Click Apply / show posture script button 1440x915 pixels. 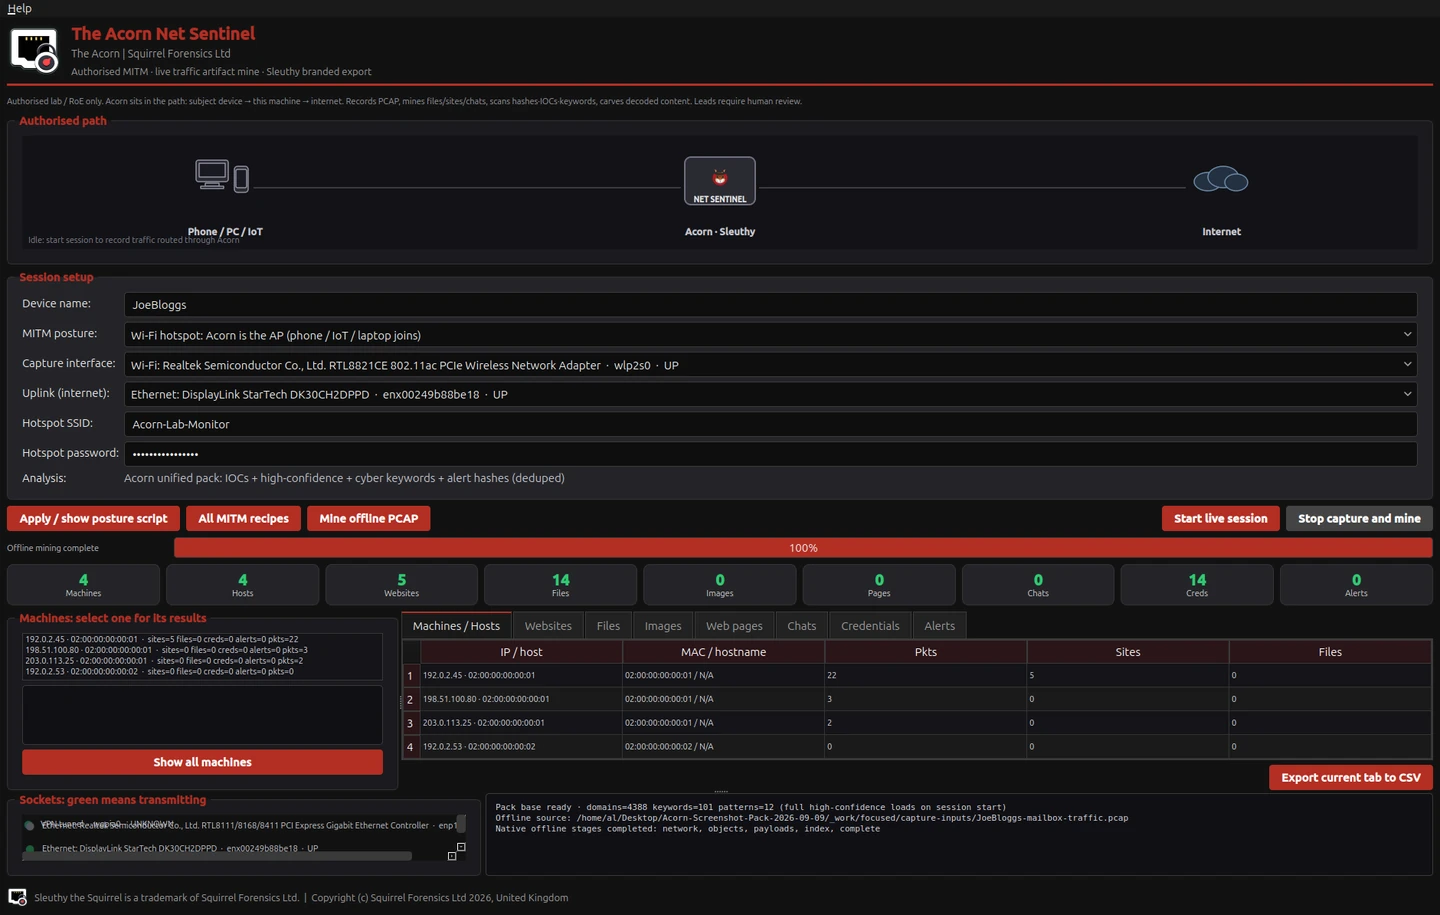click(x=94, y=518)
